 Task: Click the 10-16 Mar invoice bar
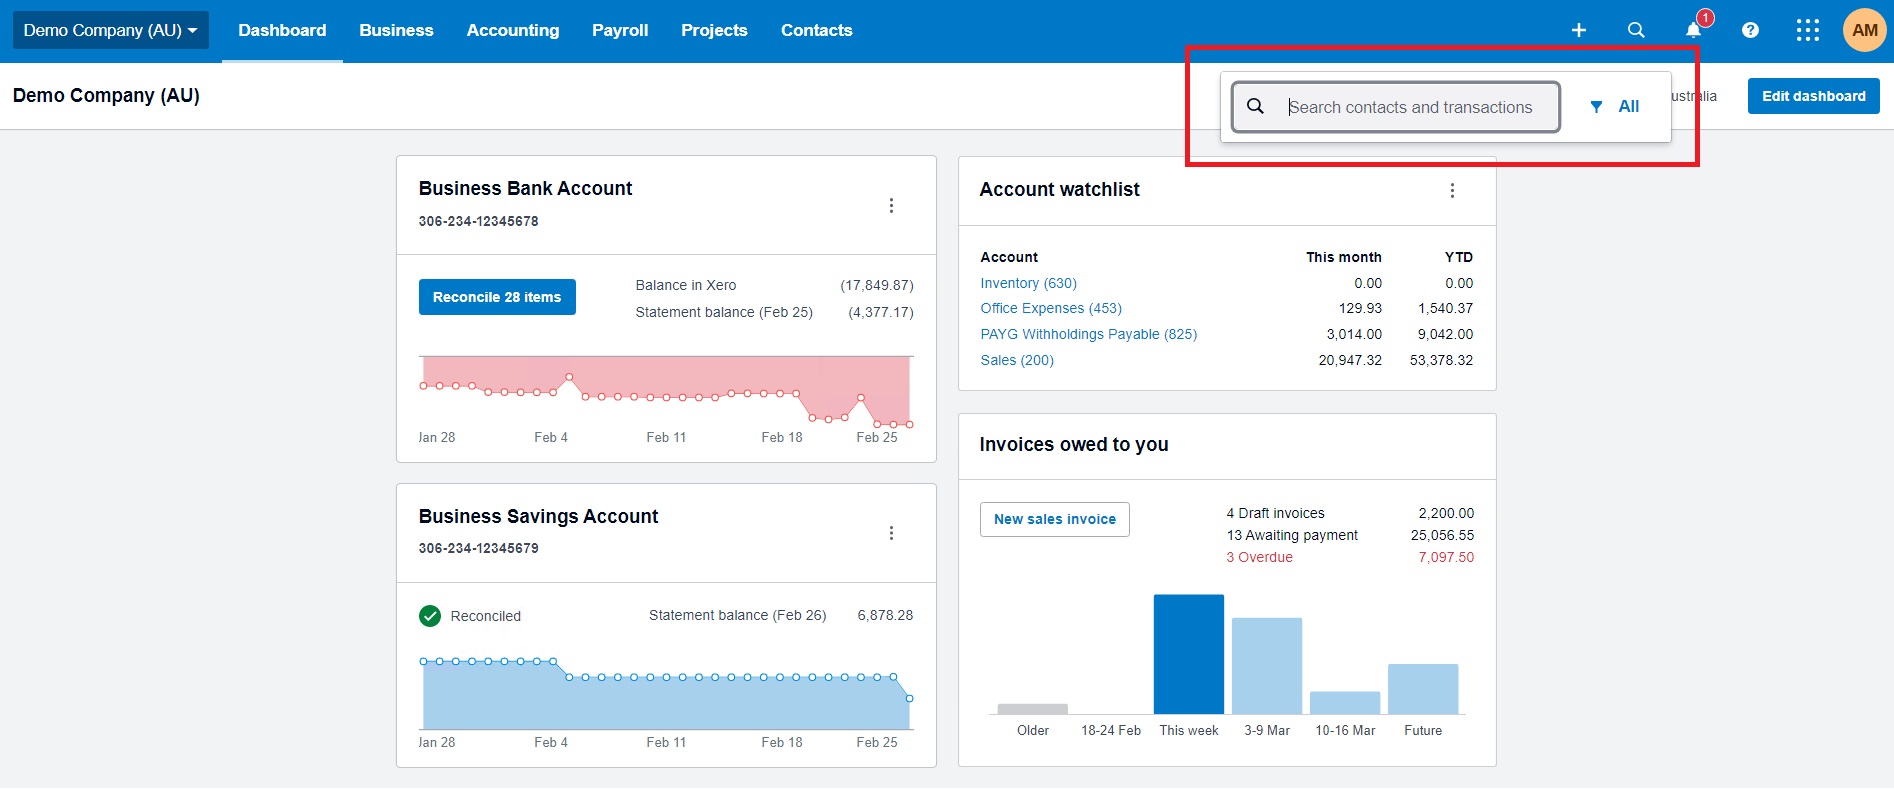1345,703
